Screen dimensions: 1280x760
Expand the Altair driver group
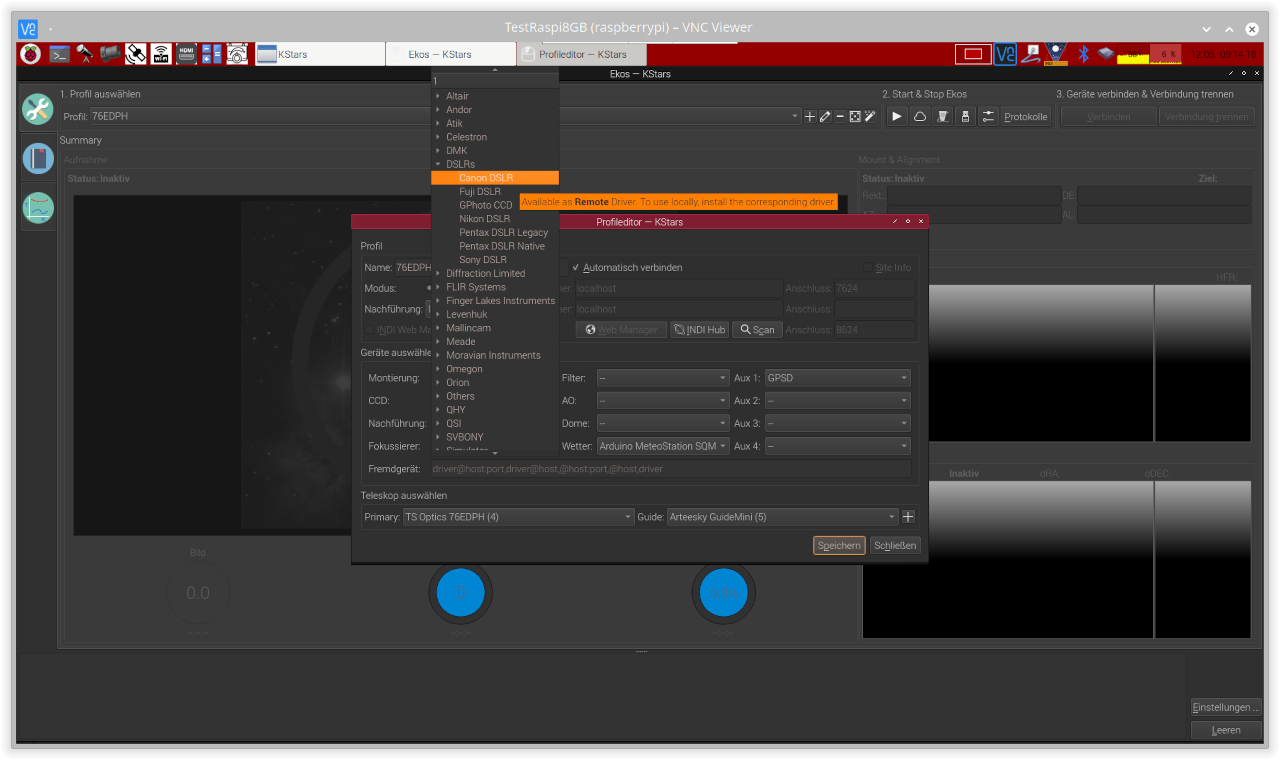(x=438, y=96)
